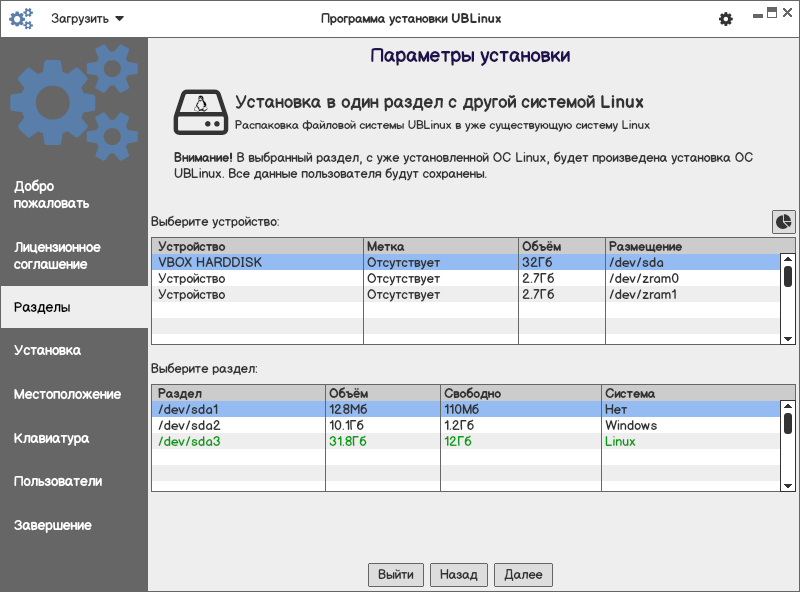This screenshot has height=592, width=800.
Task: Click device list scrollbar down arrow
Action: pos(788,339)
